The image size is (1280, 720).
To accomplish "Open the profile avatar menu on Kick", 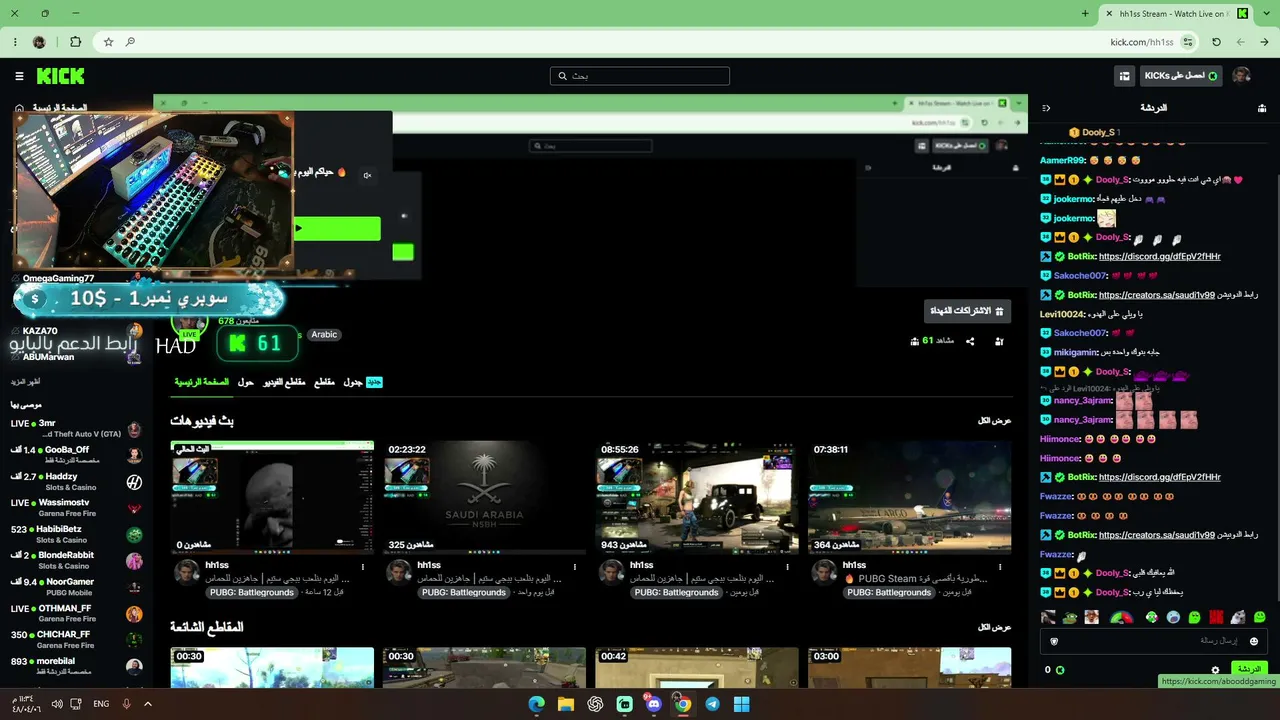I will [1241, 76].
